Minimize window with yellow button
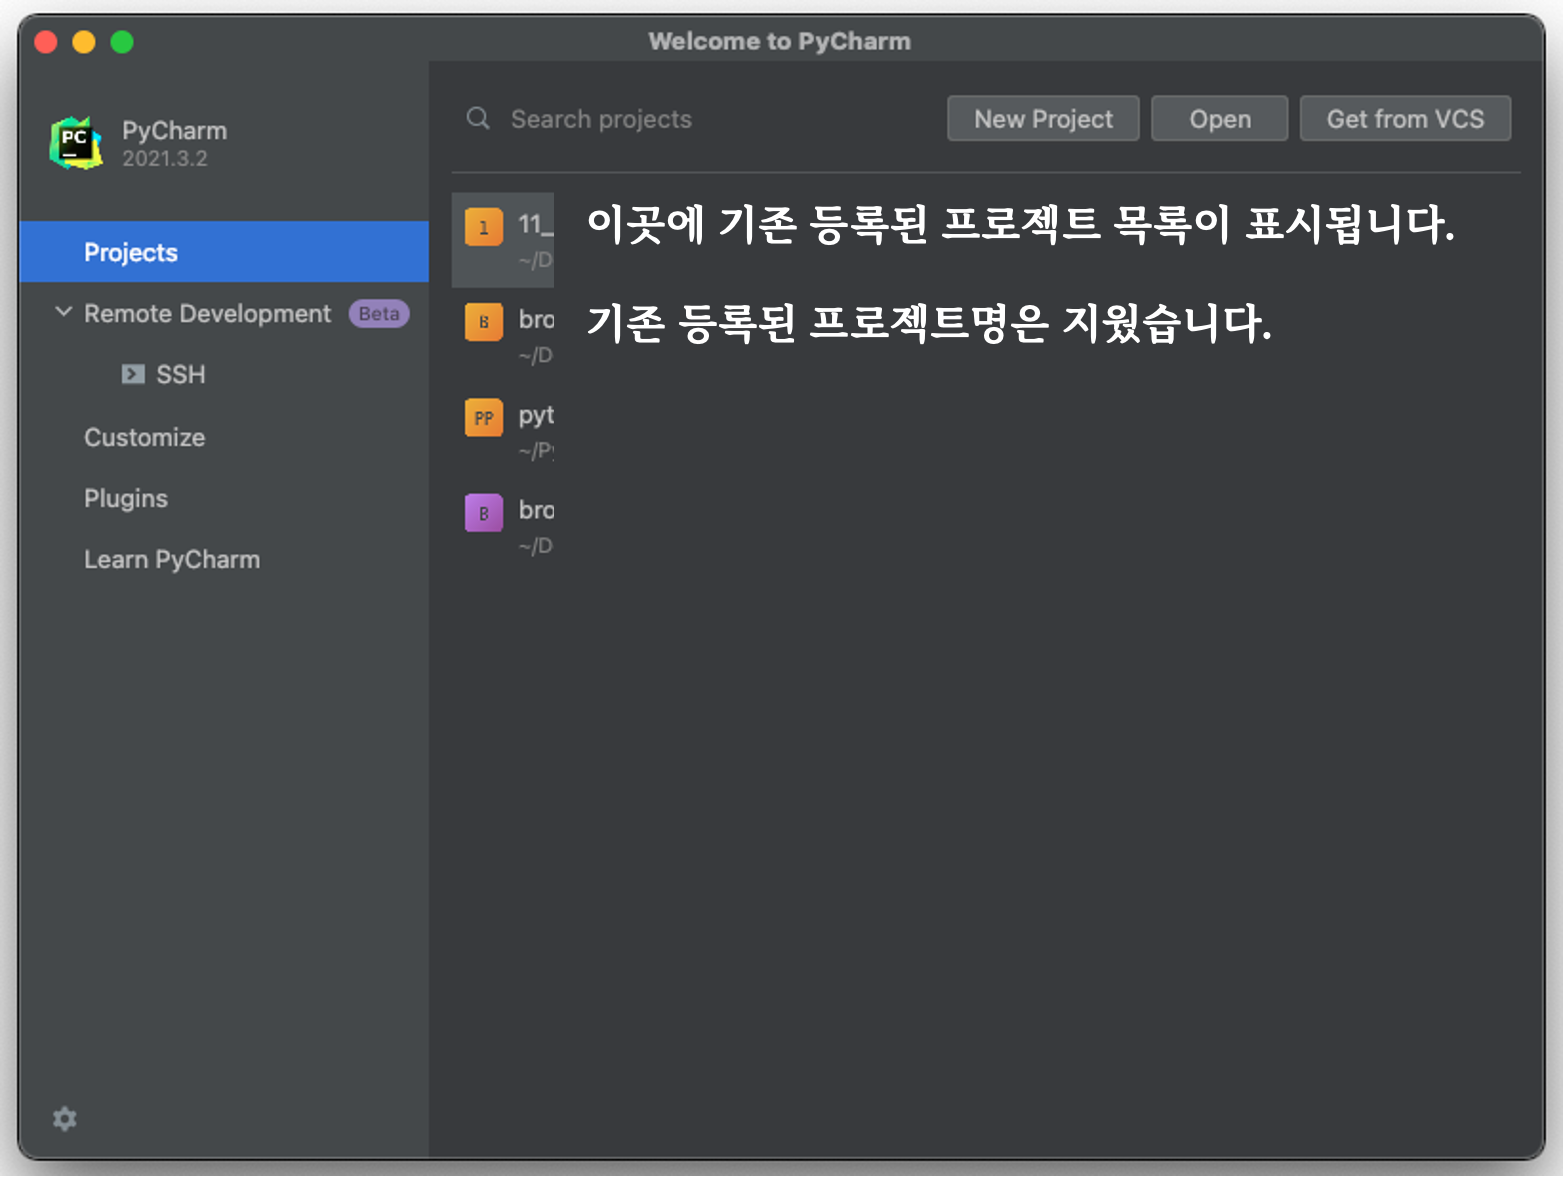Image resolution: width=1567 pixels, height=1177 pixels. [x=84, y=42]
